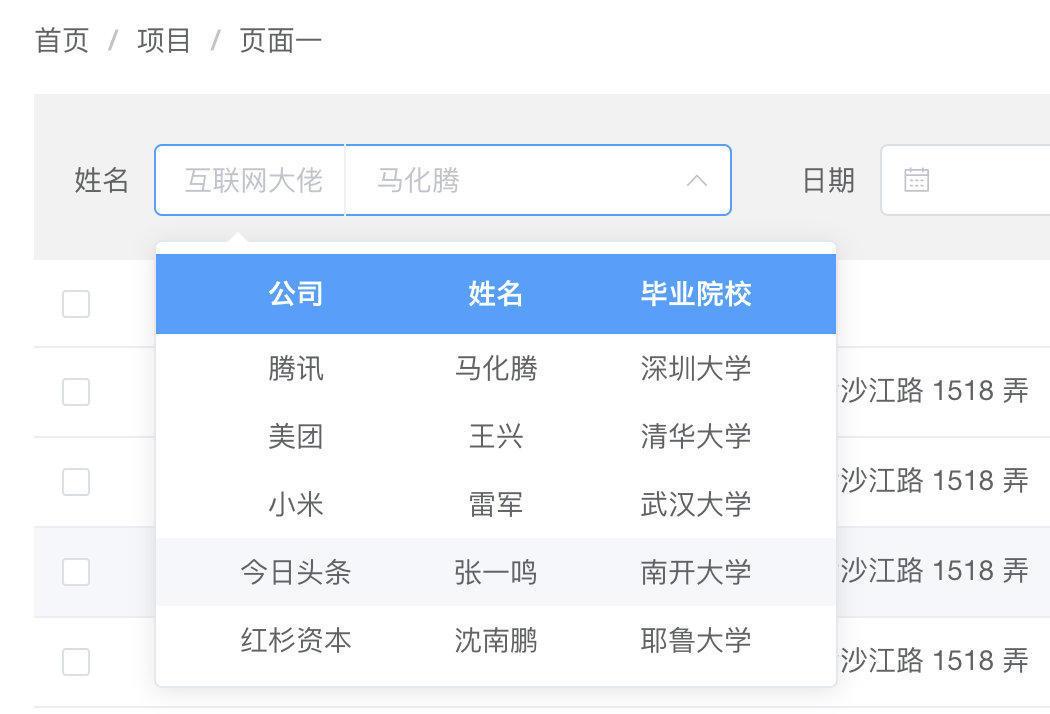Image resolution: width=1050 pixels, height=714 pixels.
Task: Check the topmost checkbox in the table
Action: [x=76, y=304]
